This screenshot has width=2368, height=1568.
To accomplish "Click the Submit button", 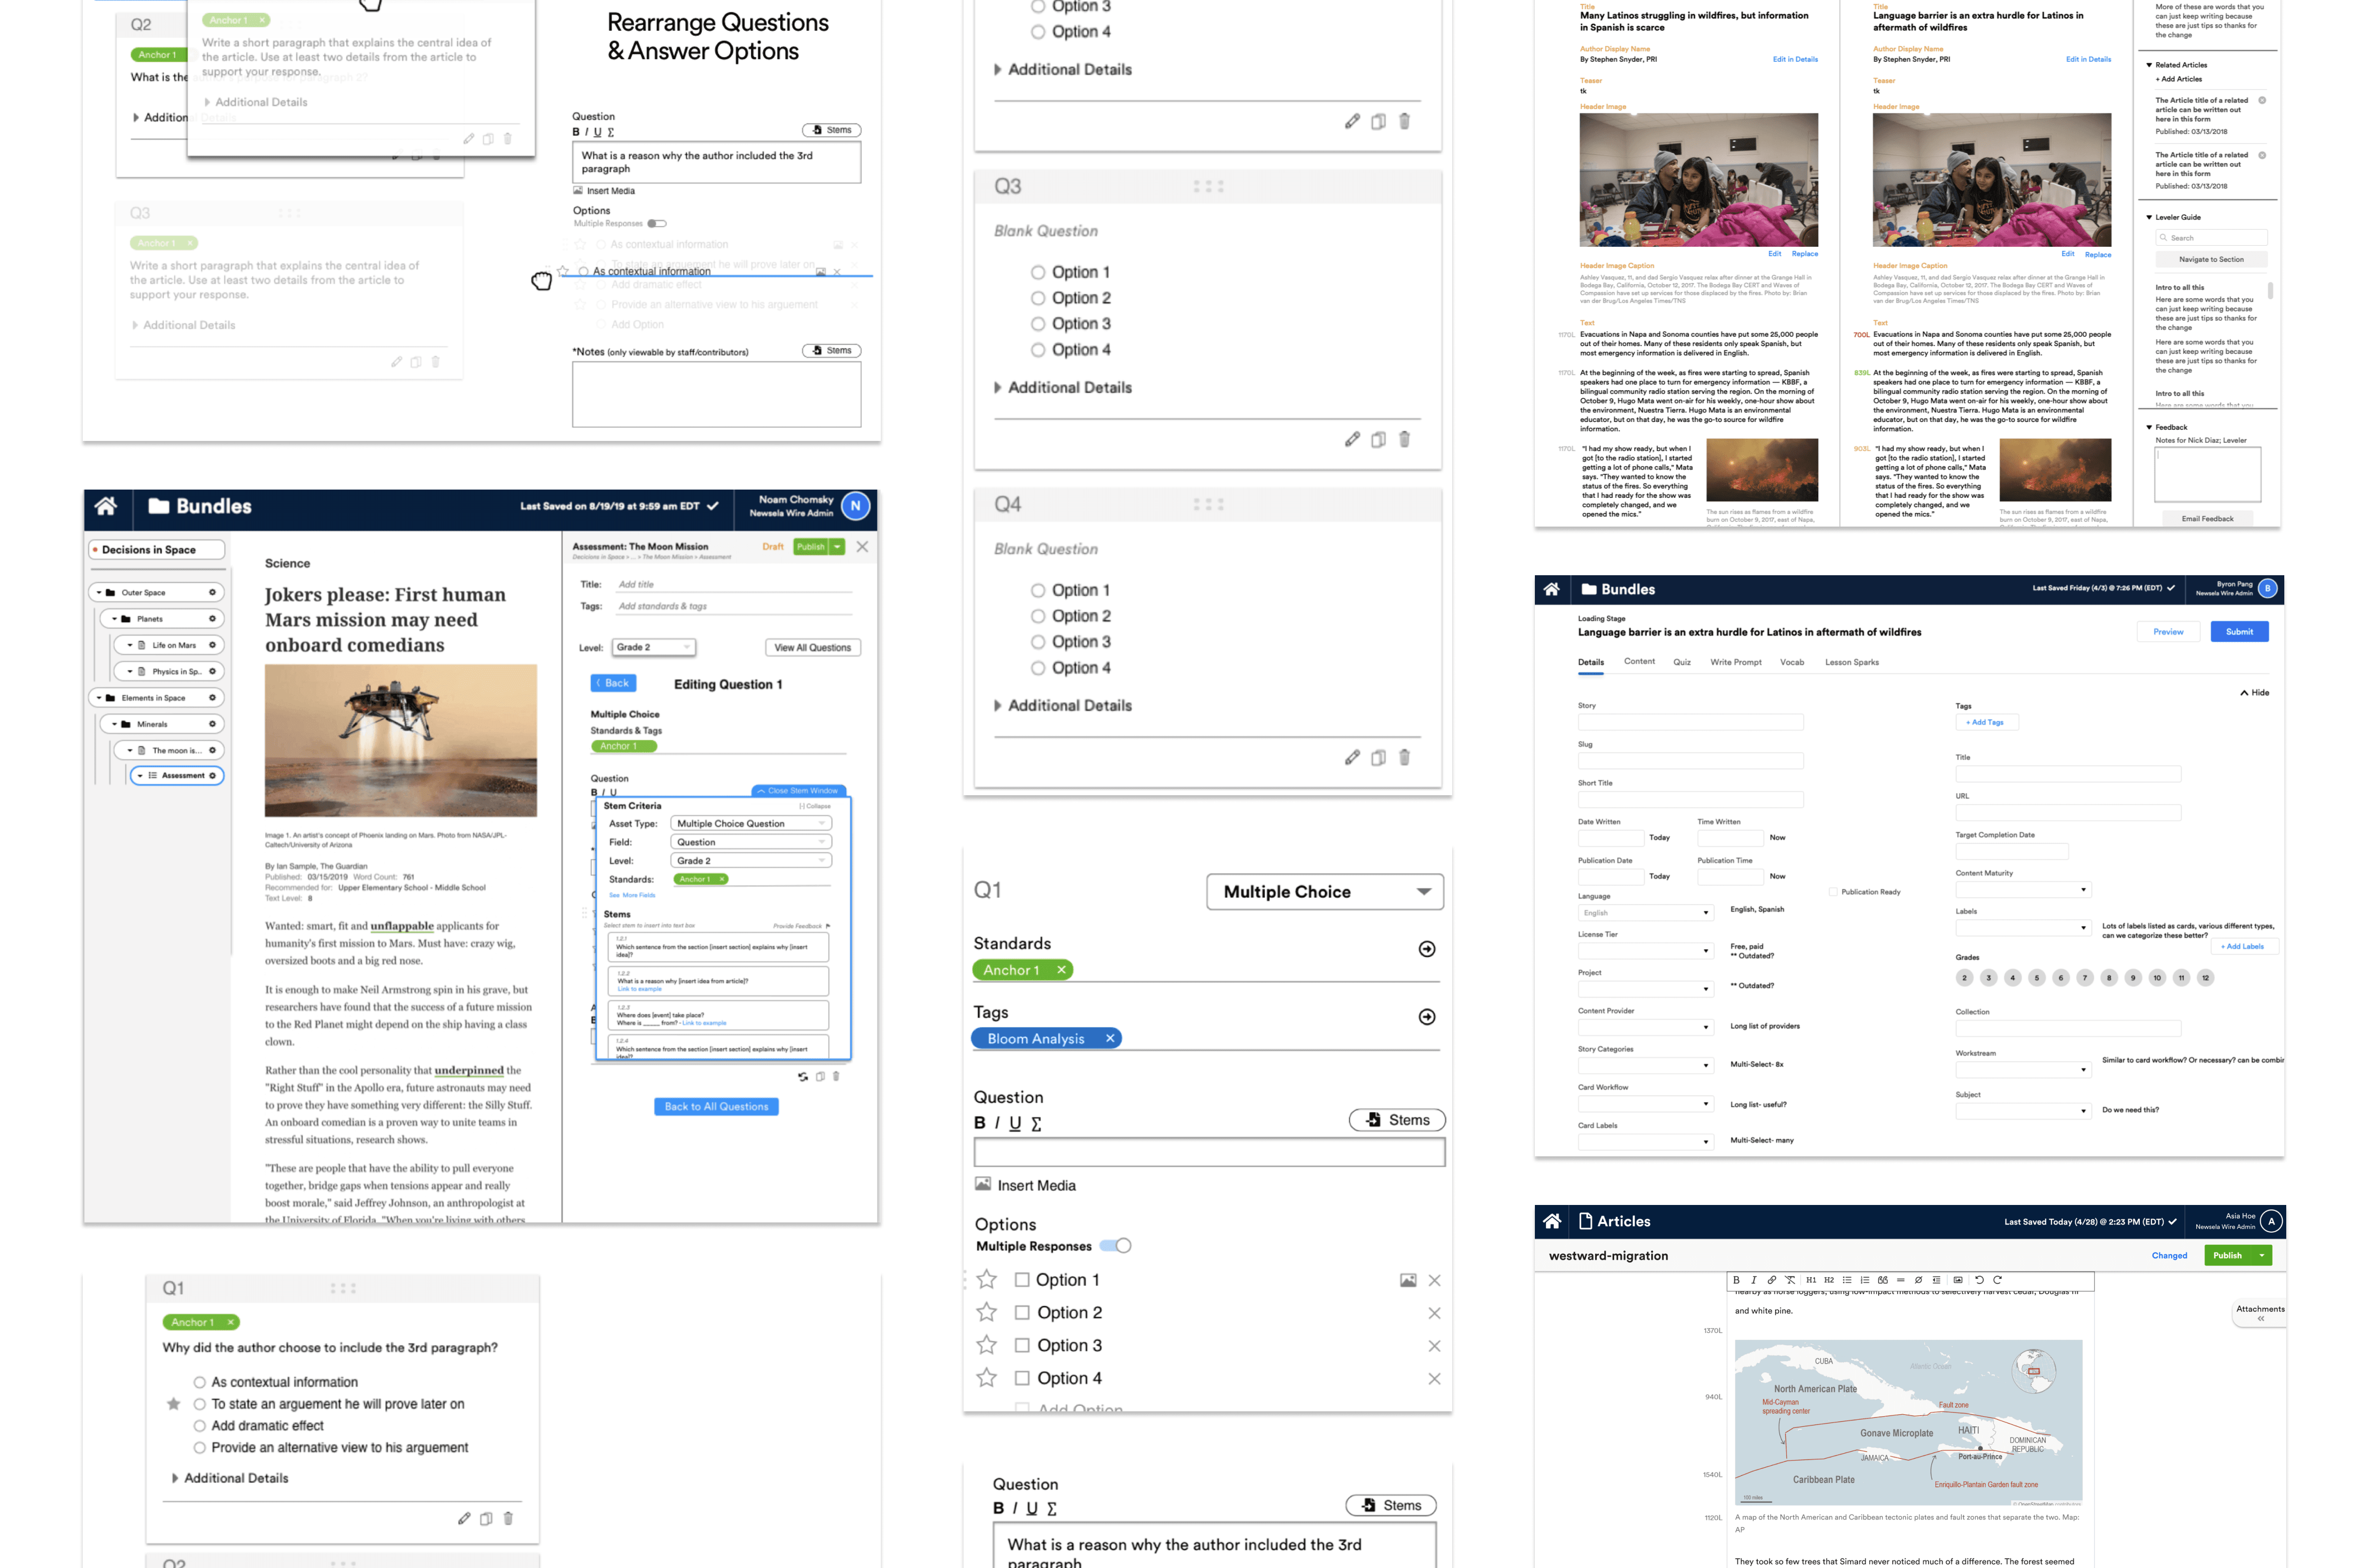I will point(2238,631).
